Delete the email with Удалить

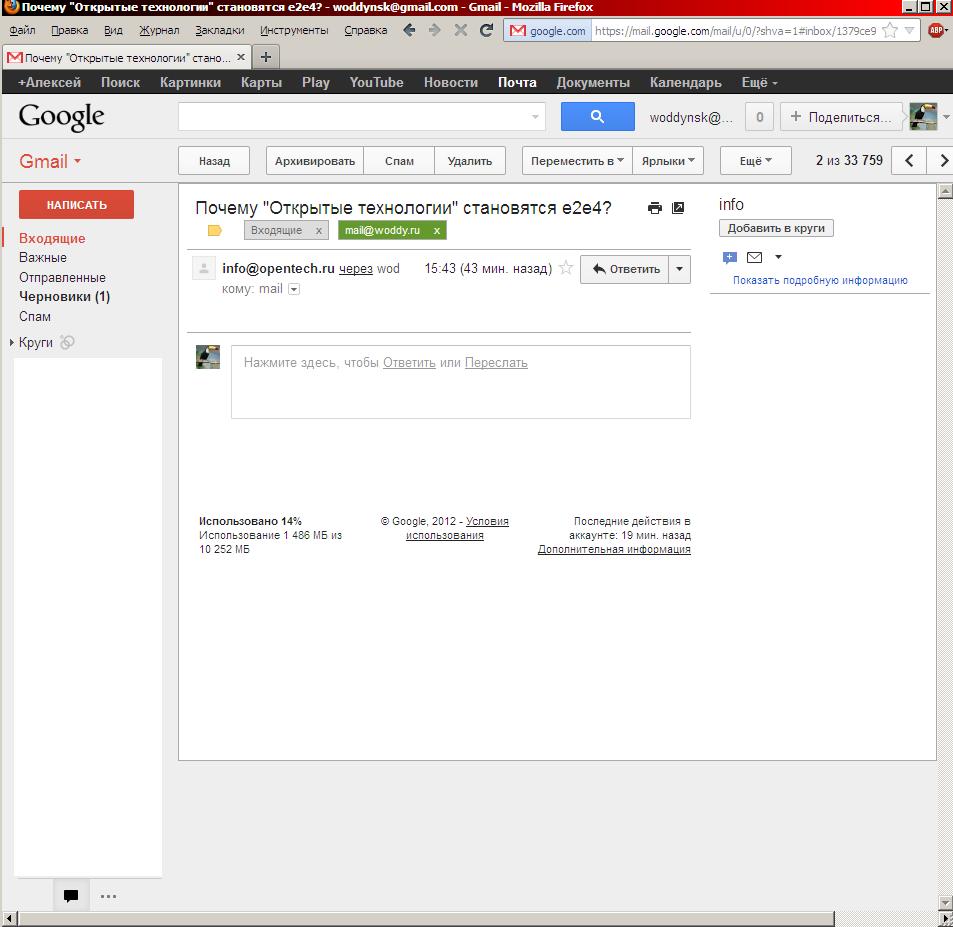(470, 160)
